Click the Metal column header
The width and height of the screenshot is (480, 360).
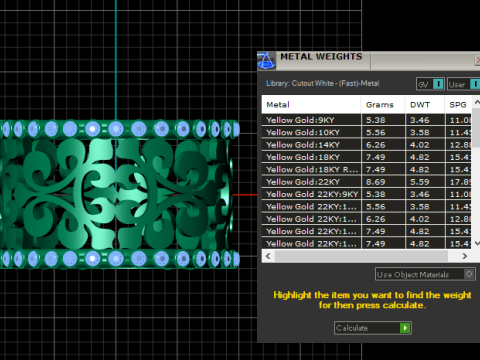tap(311, 105)
